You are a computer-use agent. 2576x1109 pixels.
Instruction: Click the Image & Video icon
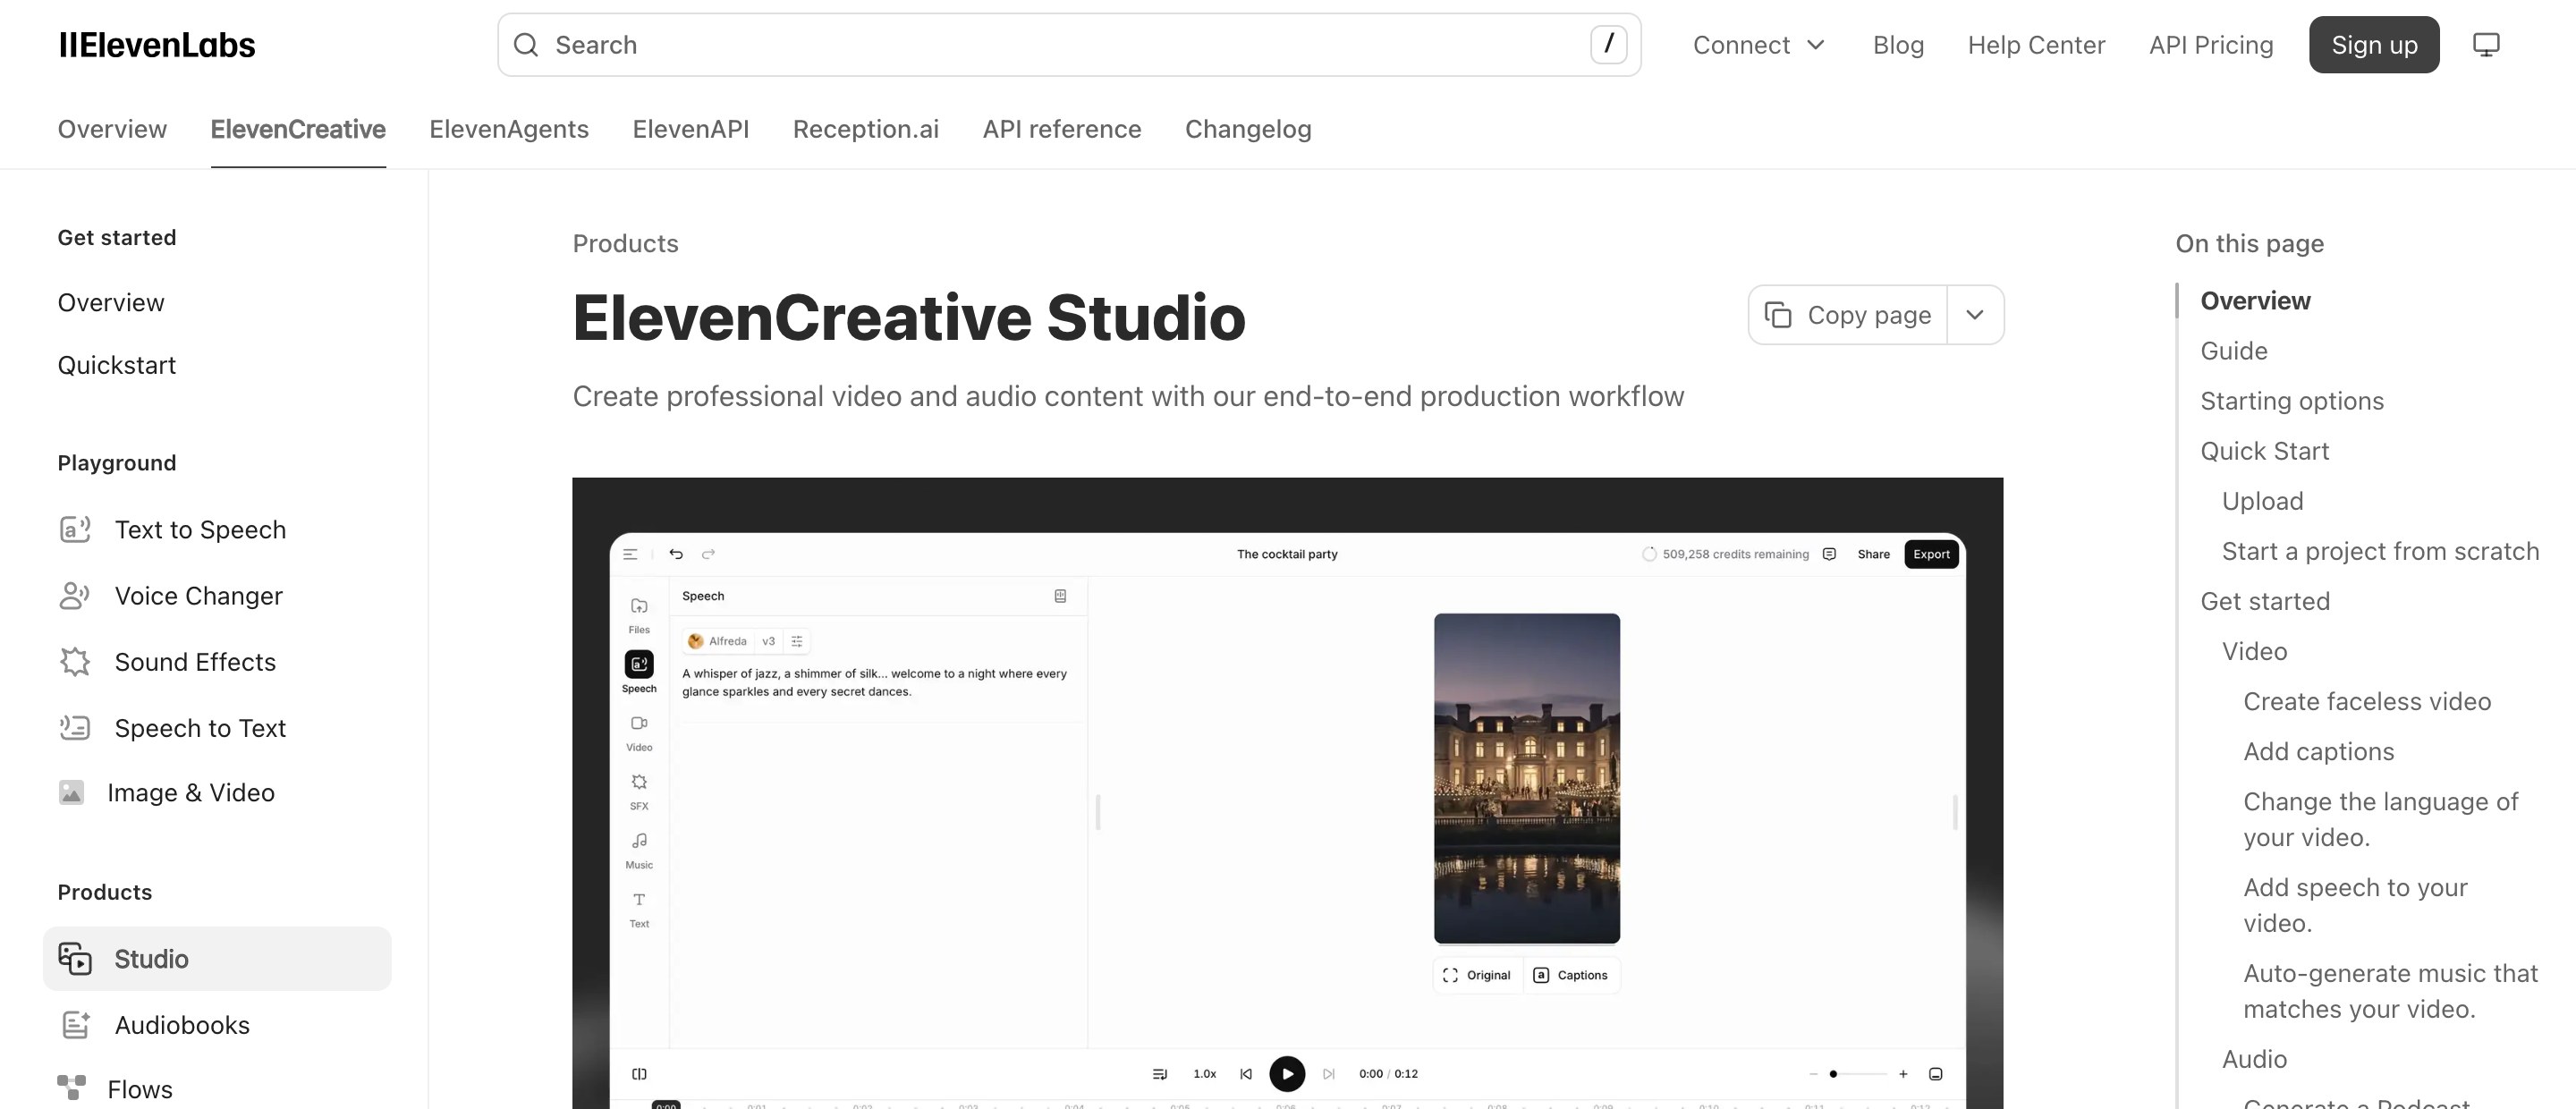(x=71, y=792)
